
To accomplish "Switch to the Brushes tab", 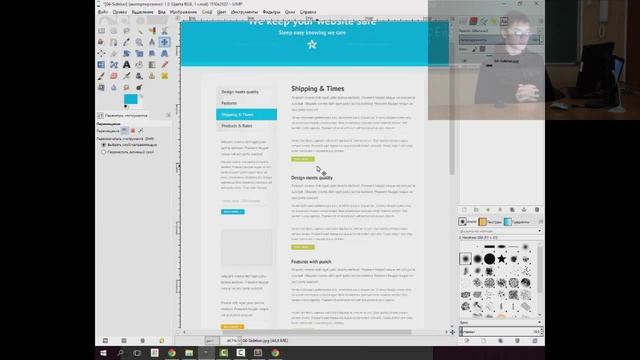I will coord(467,222).
